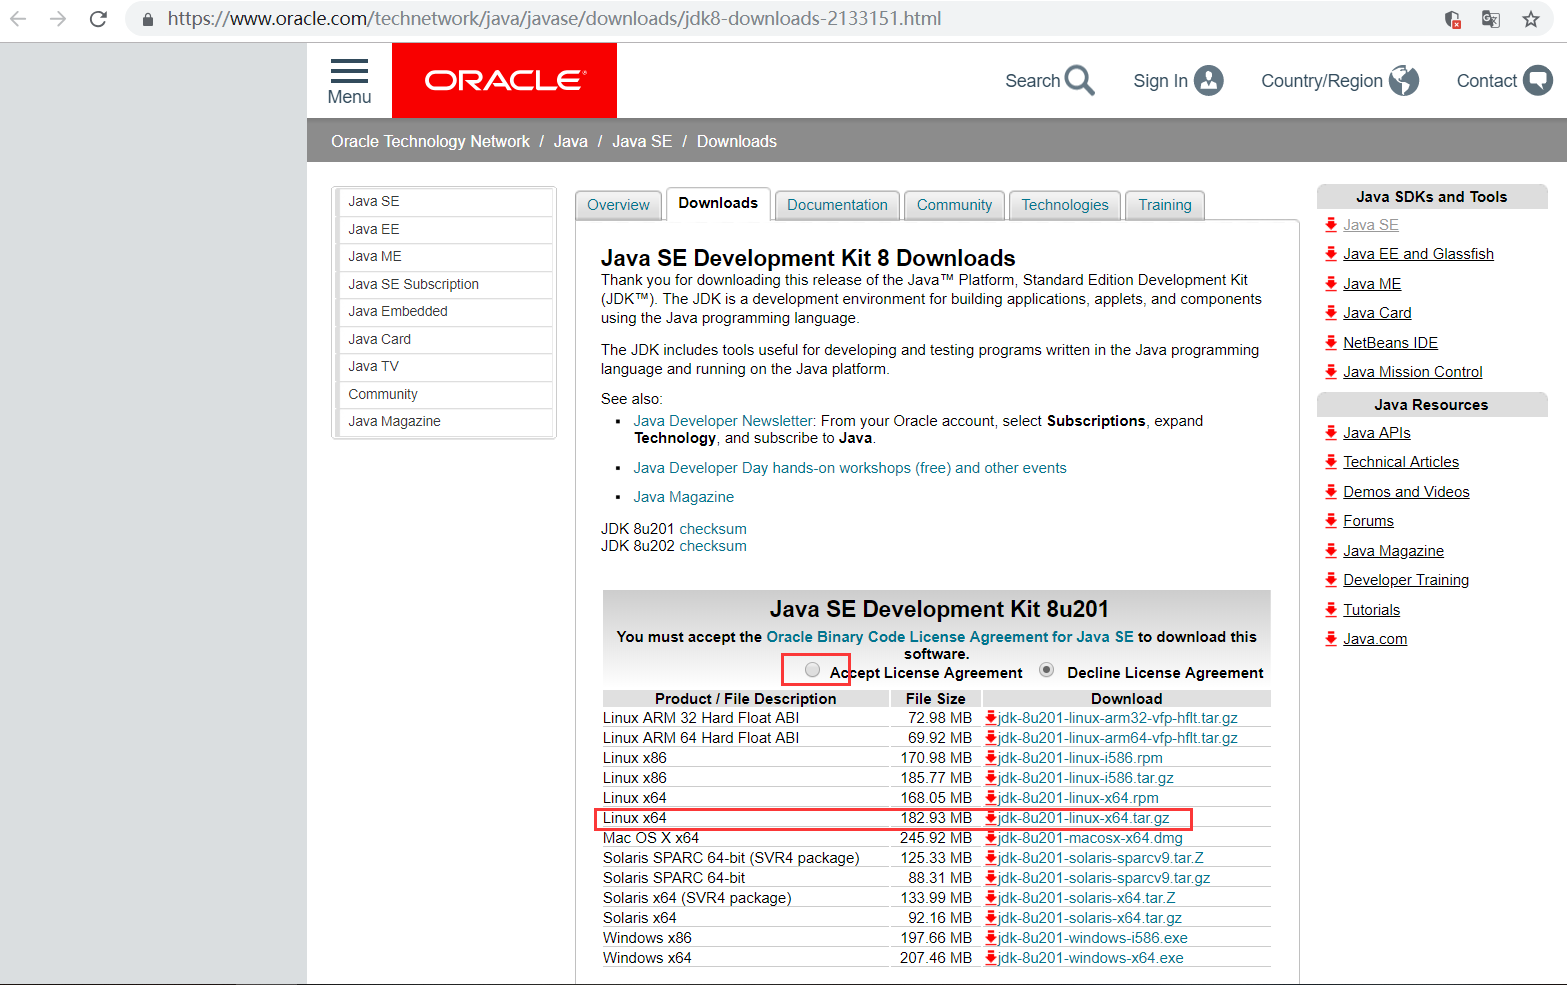Switch to the Overview tab
1567x985 pixels.
618,205
